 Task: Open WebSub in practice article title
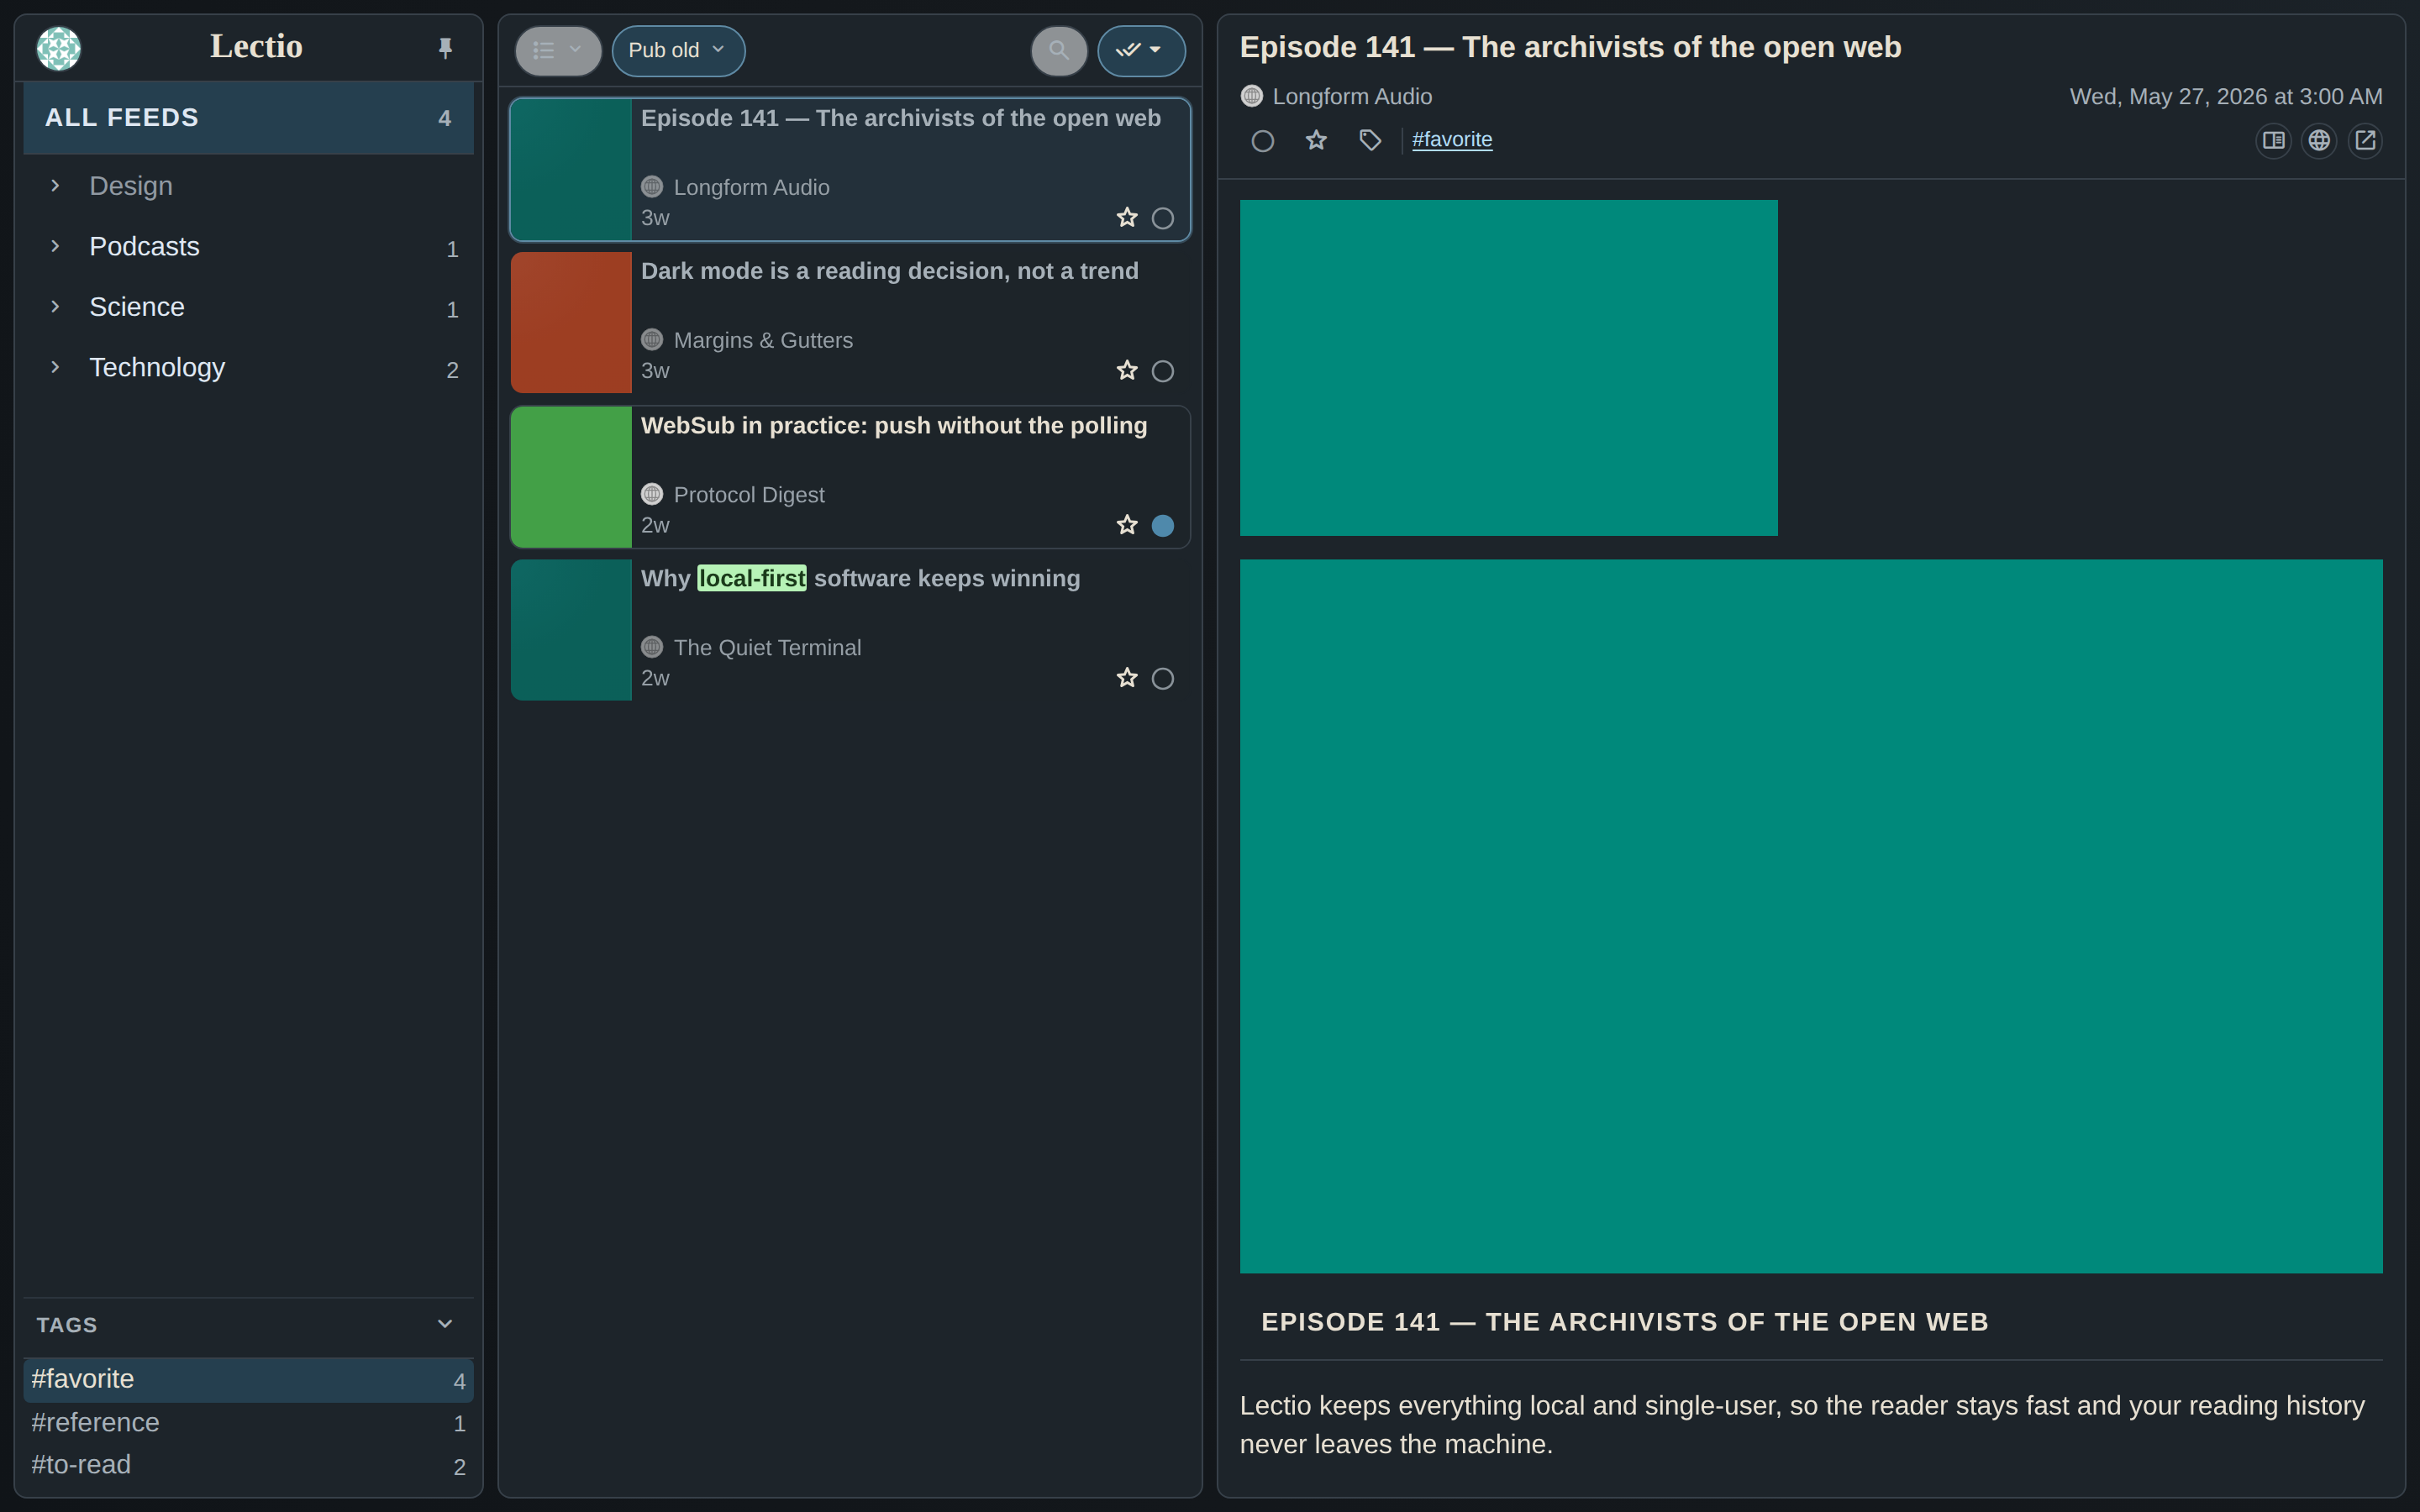893,426
